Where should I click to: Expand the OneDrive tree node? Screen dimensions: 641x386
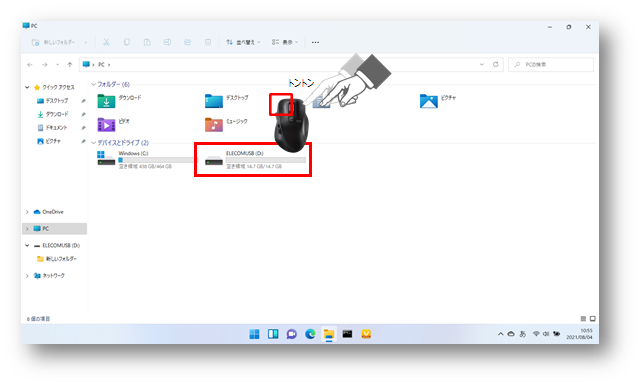(x=27, y=212)
